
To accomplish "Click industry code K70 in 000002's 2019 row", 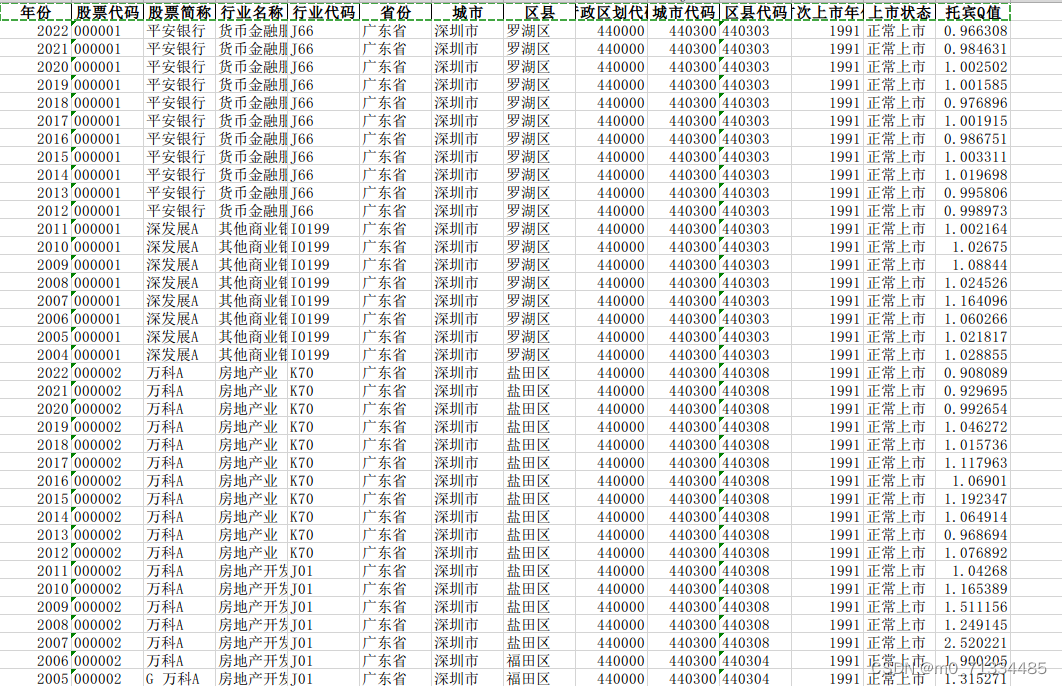I will click(323, 427).
